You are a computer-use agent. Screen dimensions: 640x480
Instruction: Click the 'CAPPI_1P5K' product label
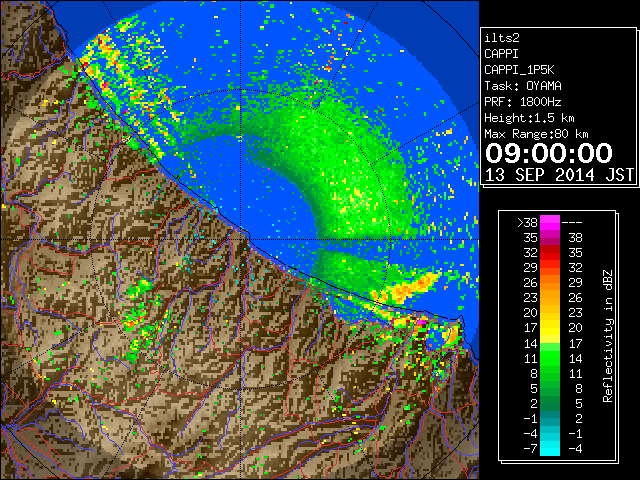pos(519,70)
